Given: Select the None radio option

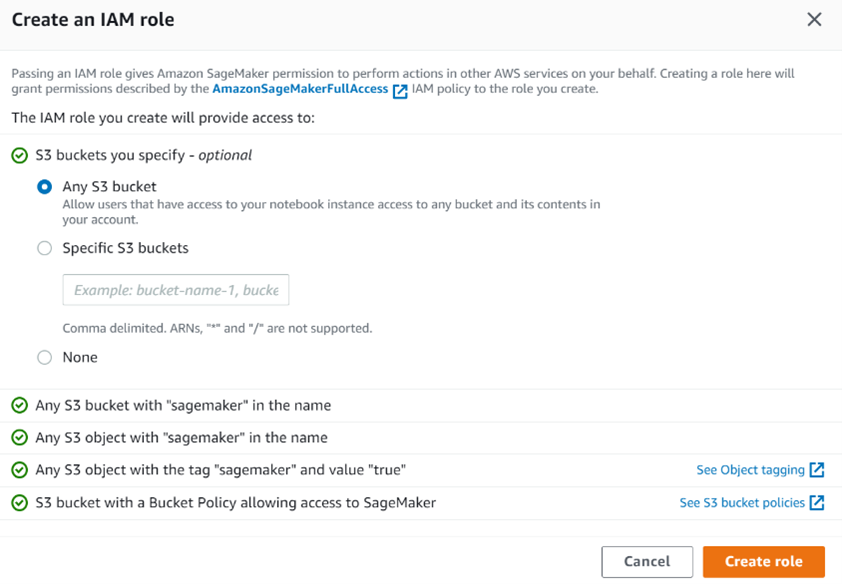Looking at the screenshot, I should tap(45, 357).
